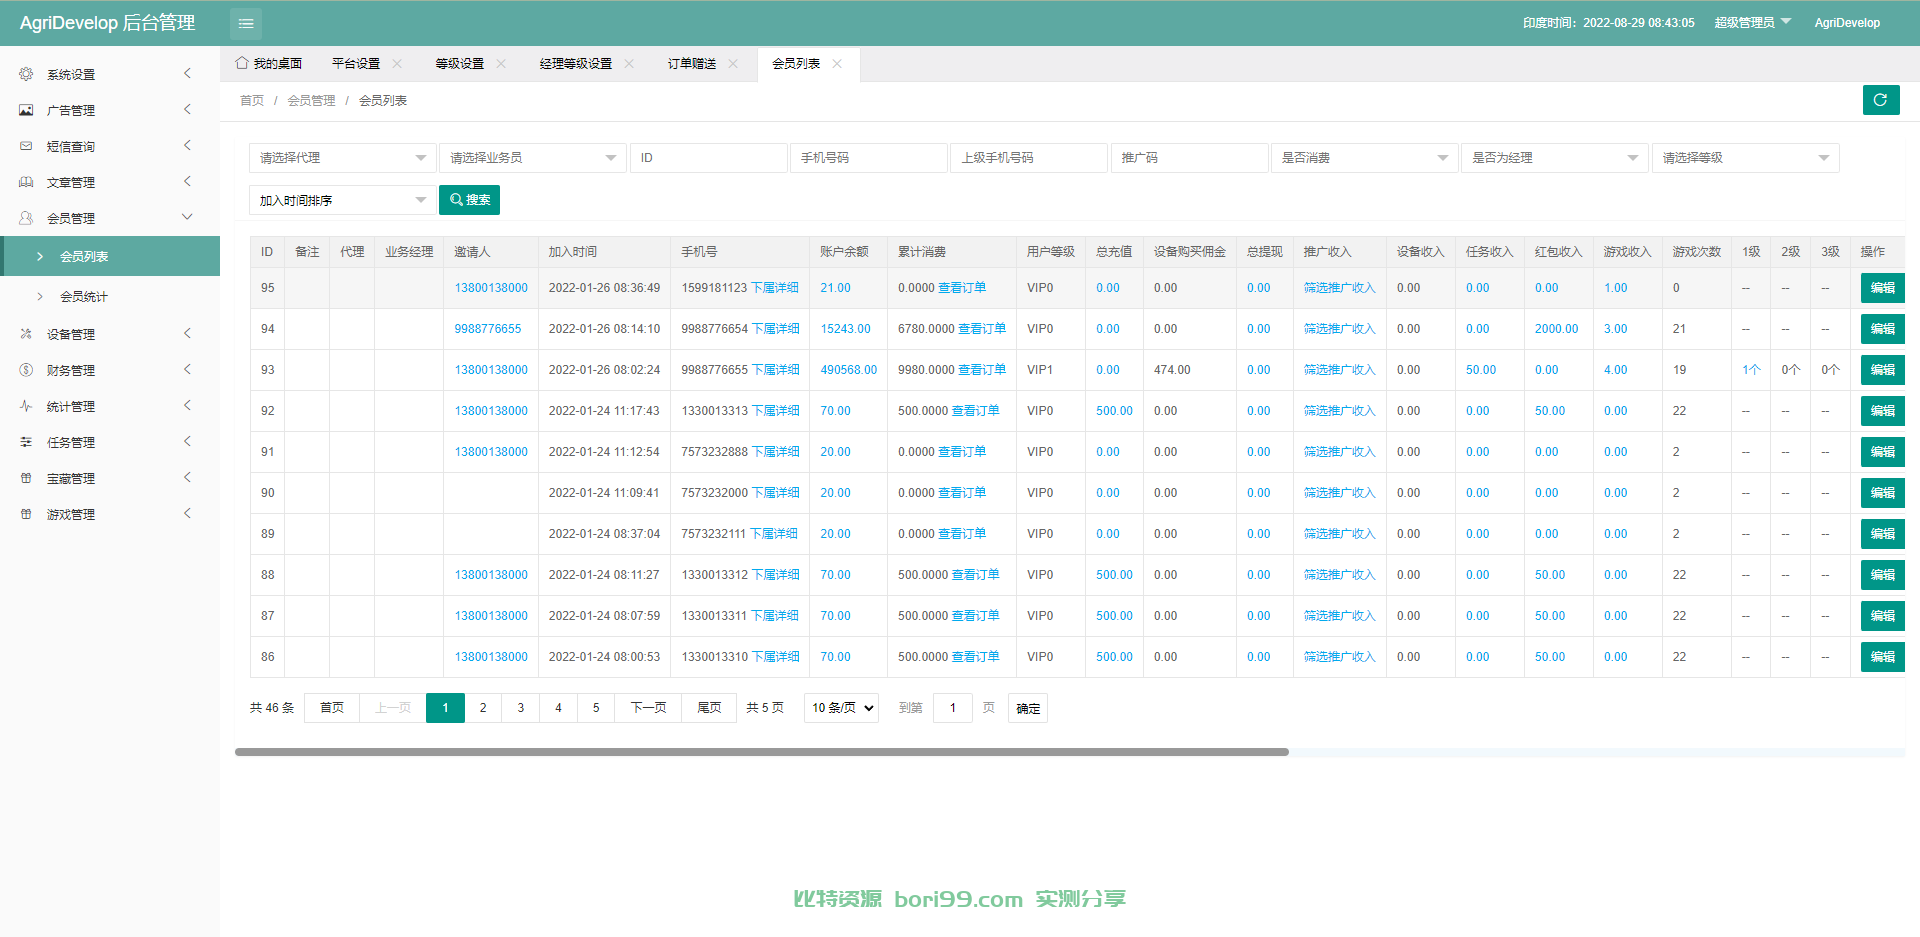
Task: Click the 广告管理 image icon
Action: 26,110
